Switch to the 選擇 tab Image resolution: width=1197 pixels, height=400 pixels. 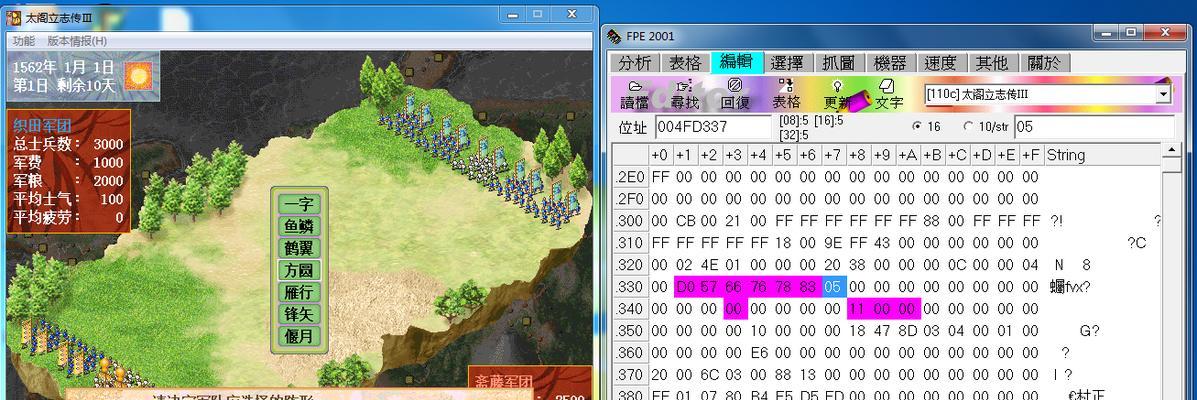click(786, 63)
